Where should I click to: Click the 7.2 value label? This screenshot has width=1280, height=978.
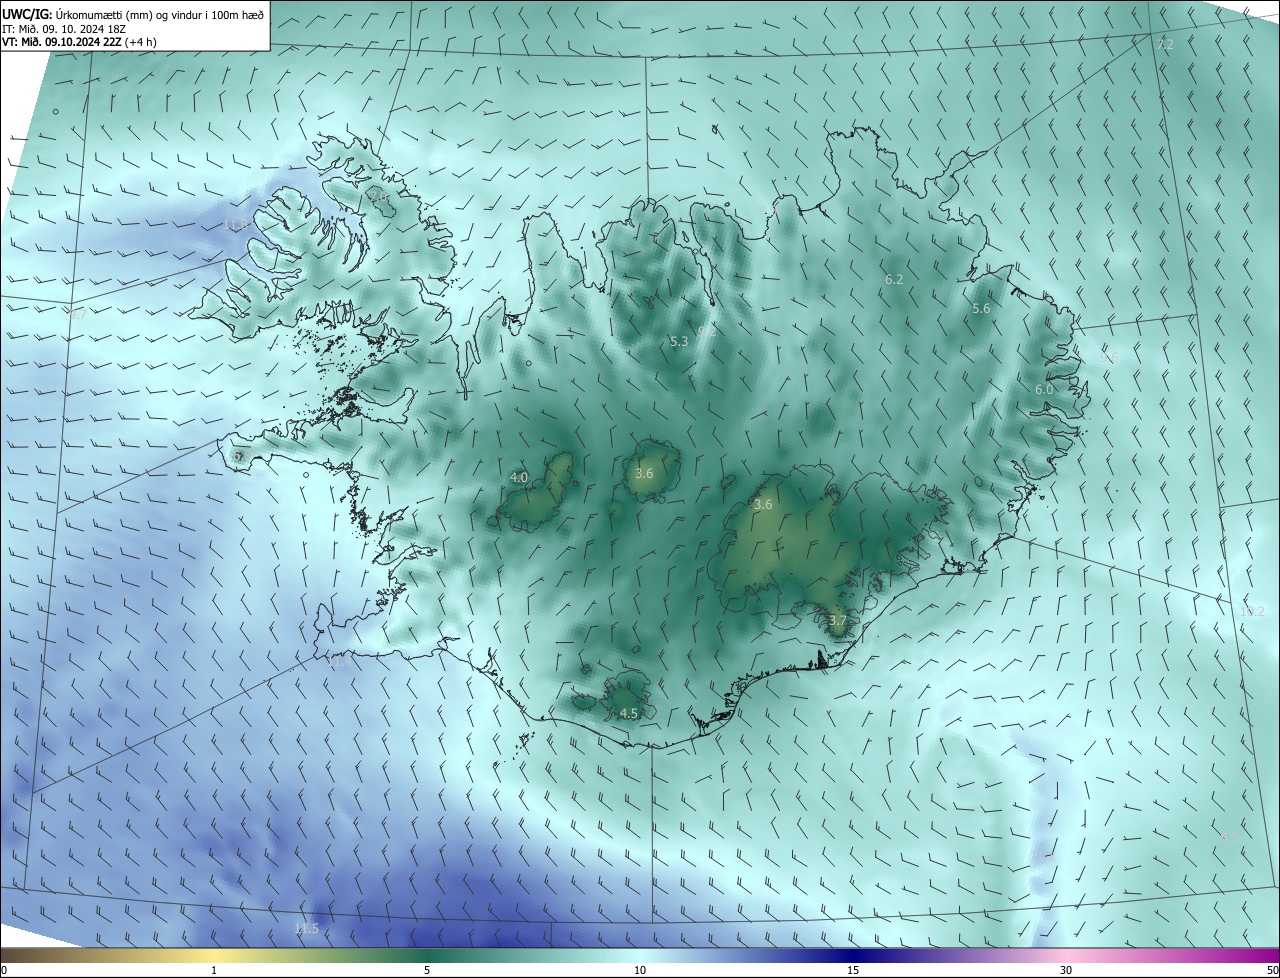1165,45
